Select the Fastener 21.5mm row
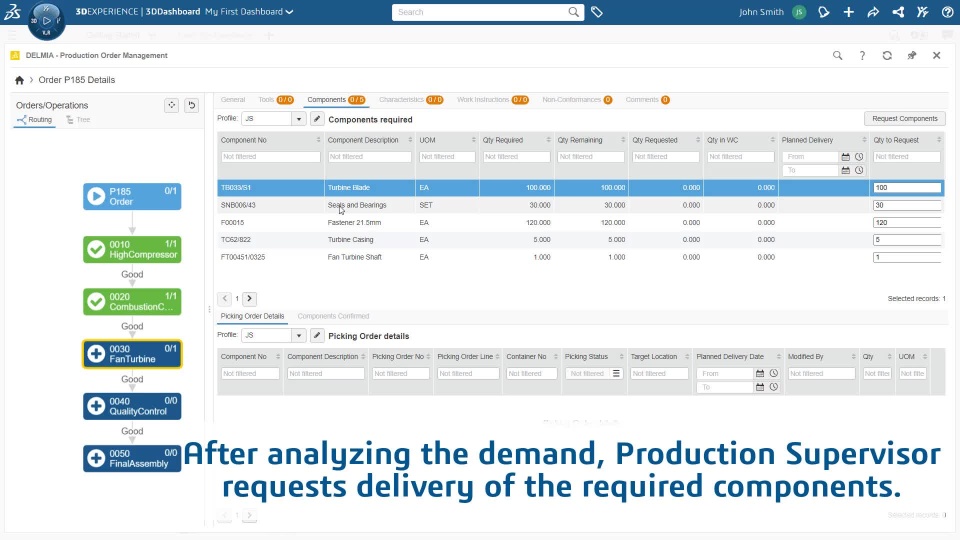Screen dimensions: 960x540 tap(580, 223)
